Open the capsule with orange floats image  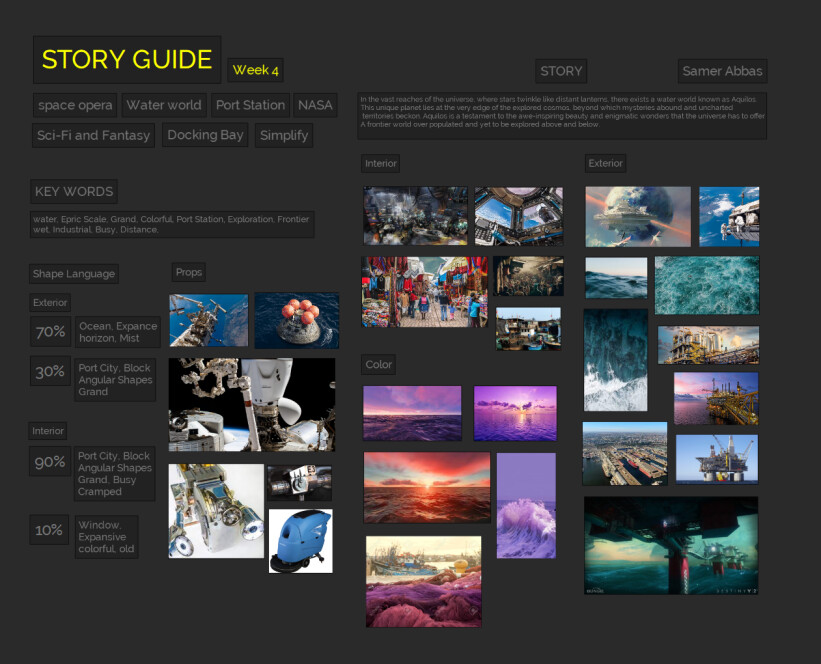(x=297, y=320)
